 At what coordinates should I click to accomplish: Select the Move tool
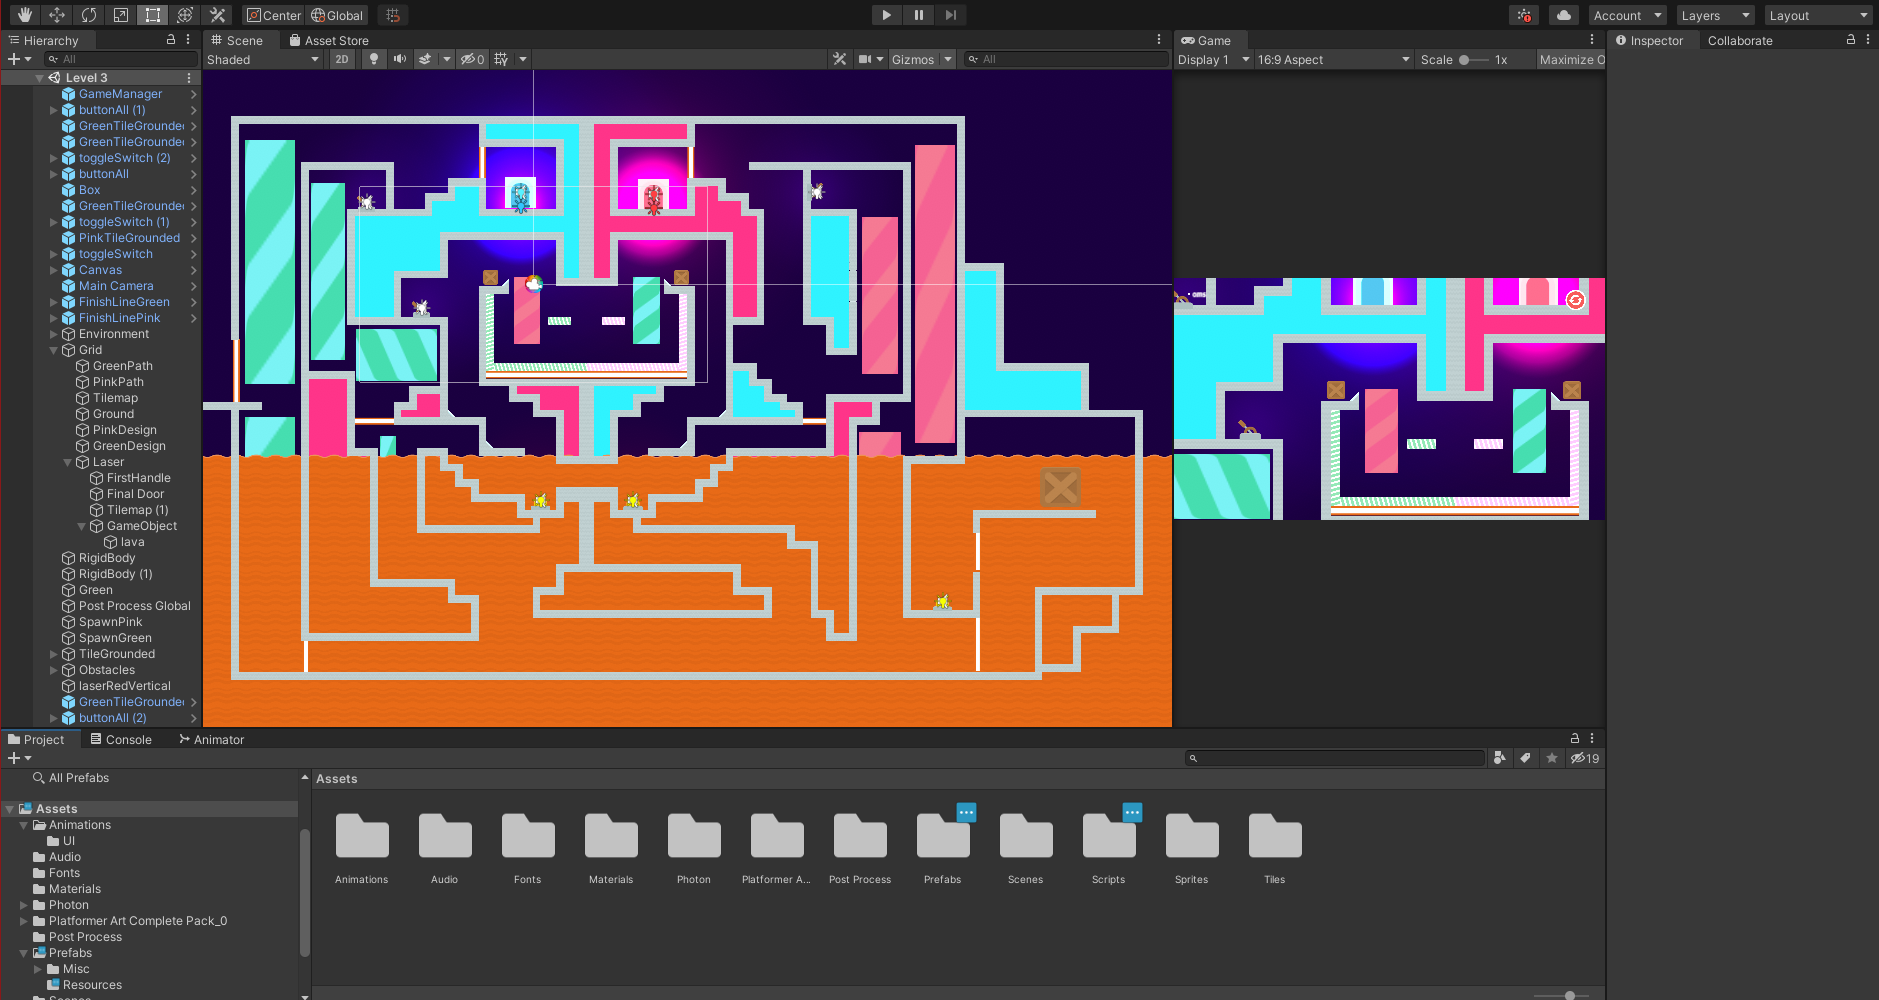(56, 15)
